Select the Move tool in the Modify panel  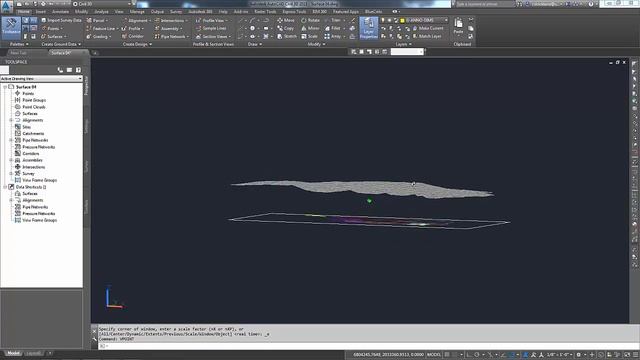point(286,20)
